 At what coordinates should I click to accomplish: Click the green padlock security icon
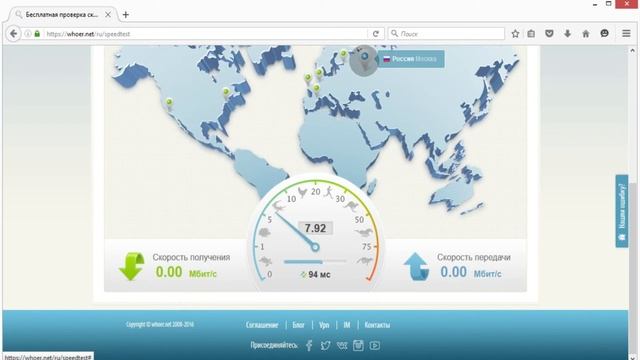pos(37,33)
